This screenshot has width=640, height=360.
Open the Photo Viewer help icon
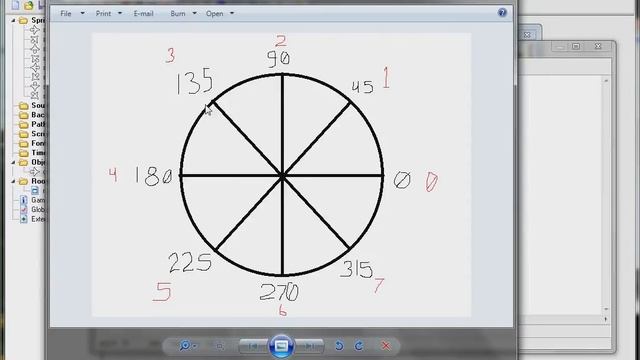pyautogui.click(x=502, y=12)
